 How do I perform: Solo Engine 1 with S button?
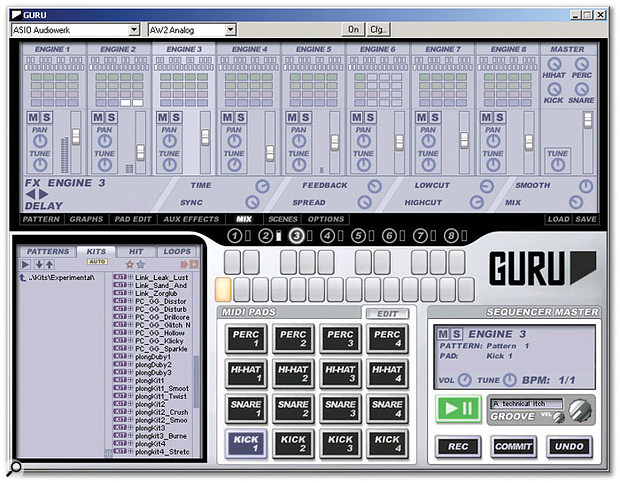(47, 118)
